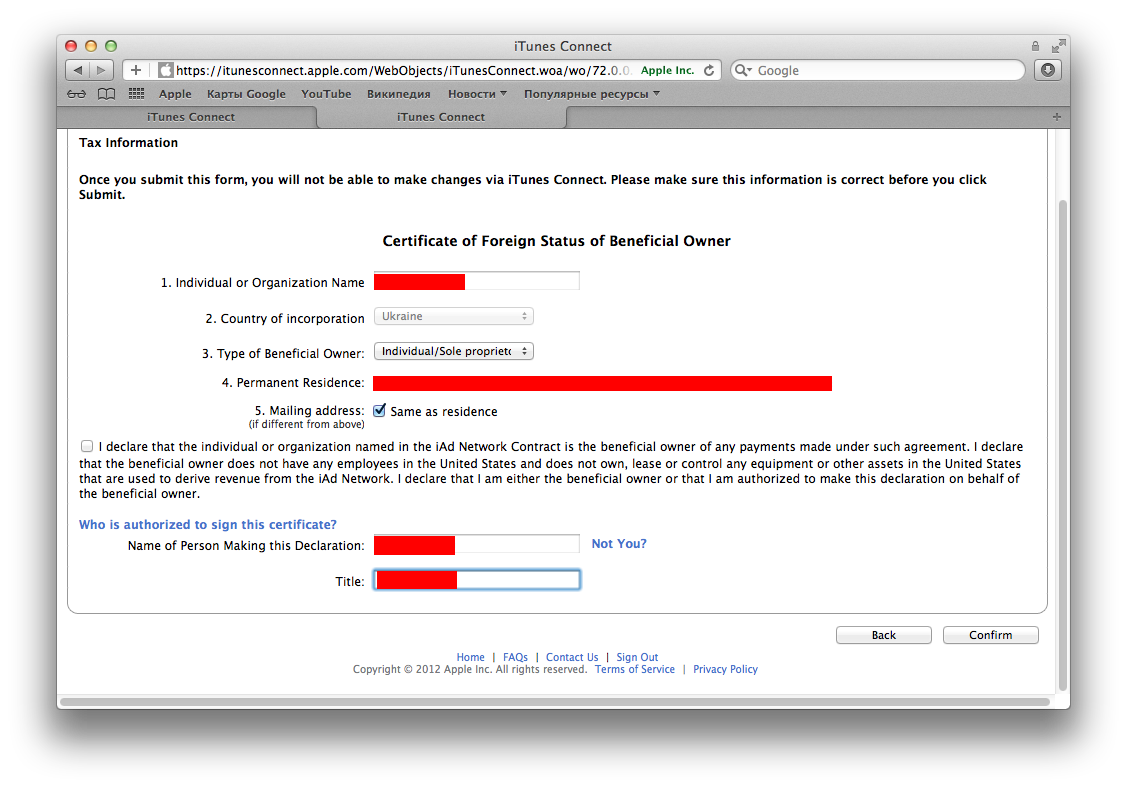The width and height of the screenshot is (1127, 788).
Task: Open the Type of Beneficial Owner dropdown
Action: pos(454,351)
